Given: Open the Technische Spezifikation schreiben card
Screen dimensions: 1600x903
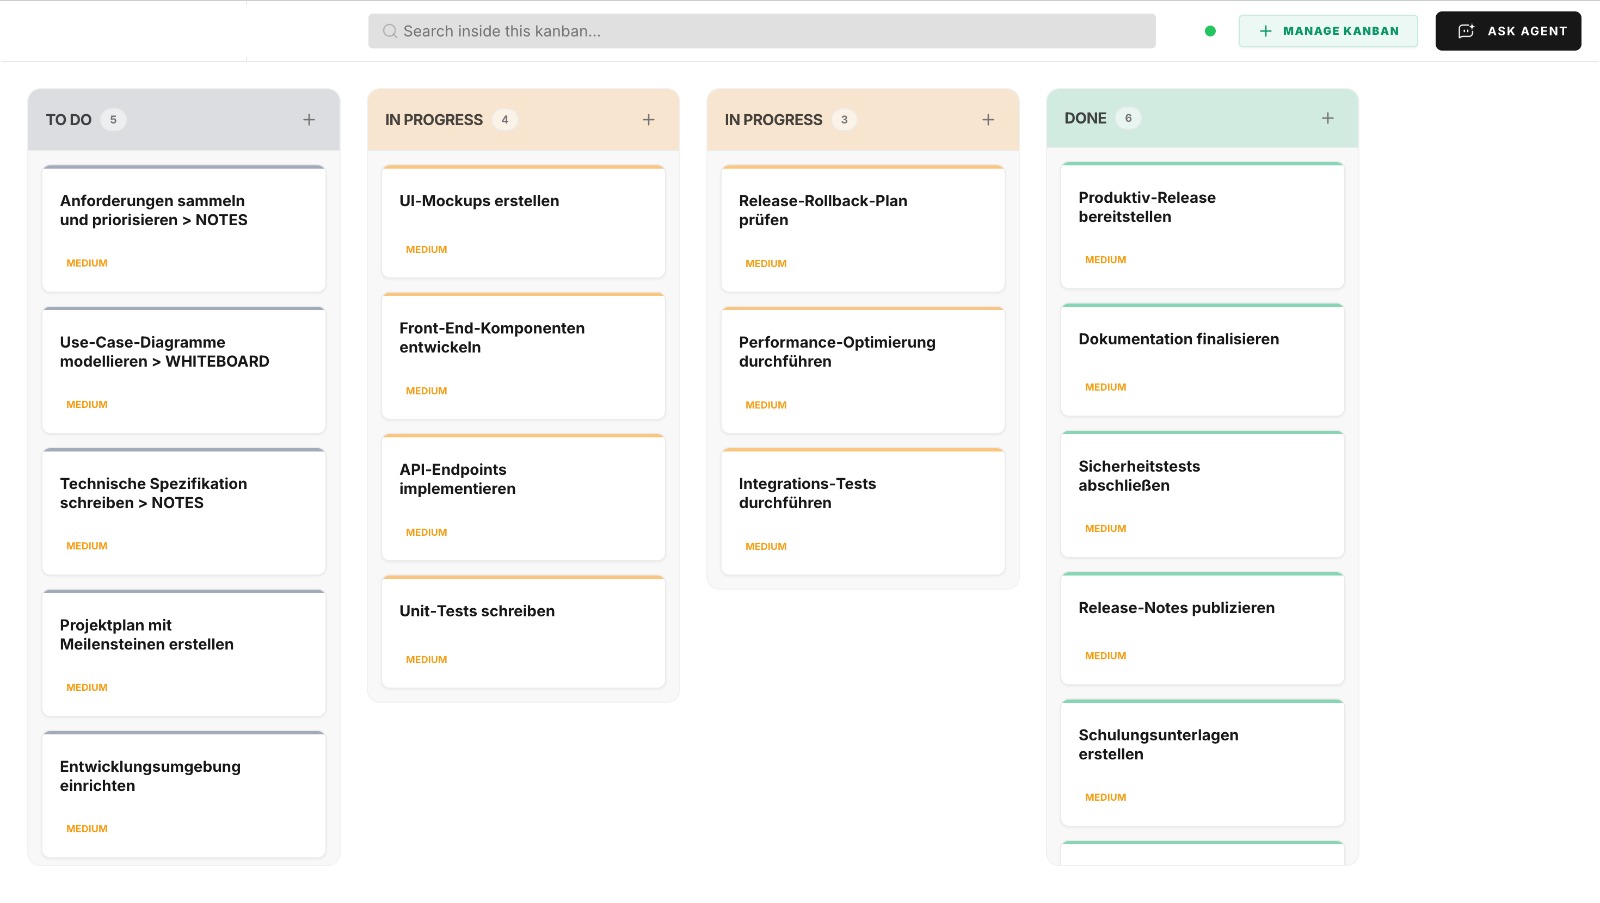Looking at the screenshot, I should click(x=184, y=512).
